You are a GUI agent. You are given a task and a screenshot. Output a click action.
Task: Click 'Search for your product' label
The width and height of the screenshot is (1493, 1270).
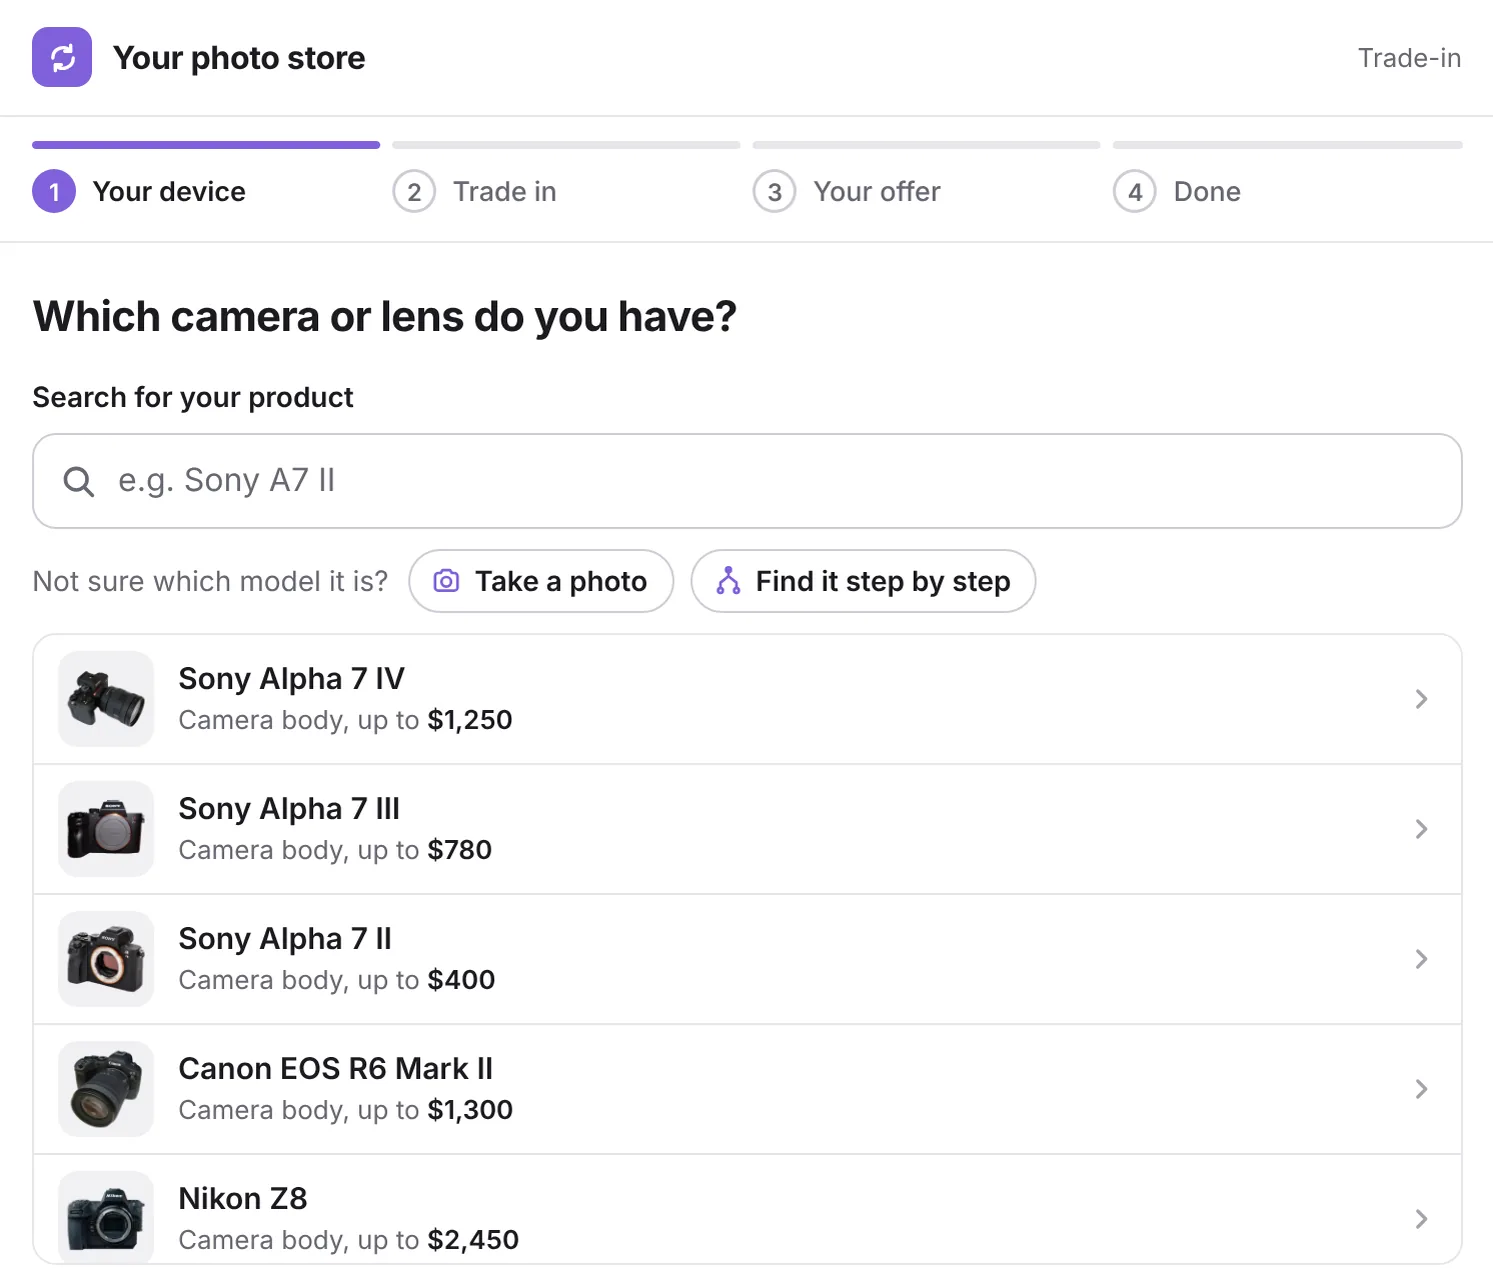[x=193, y=397]
